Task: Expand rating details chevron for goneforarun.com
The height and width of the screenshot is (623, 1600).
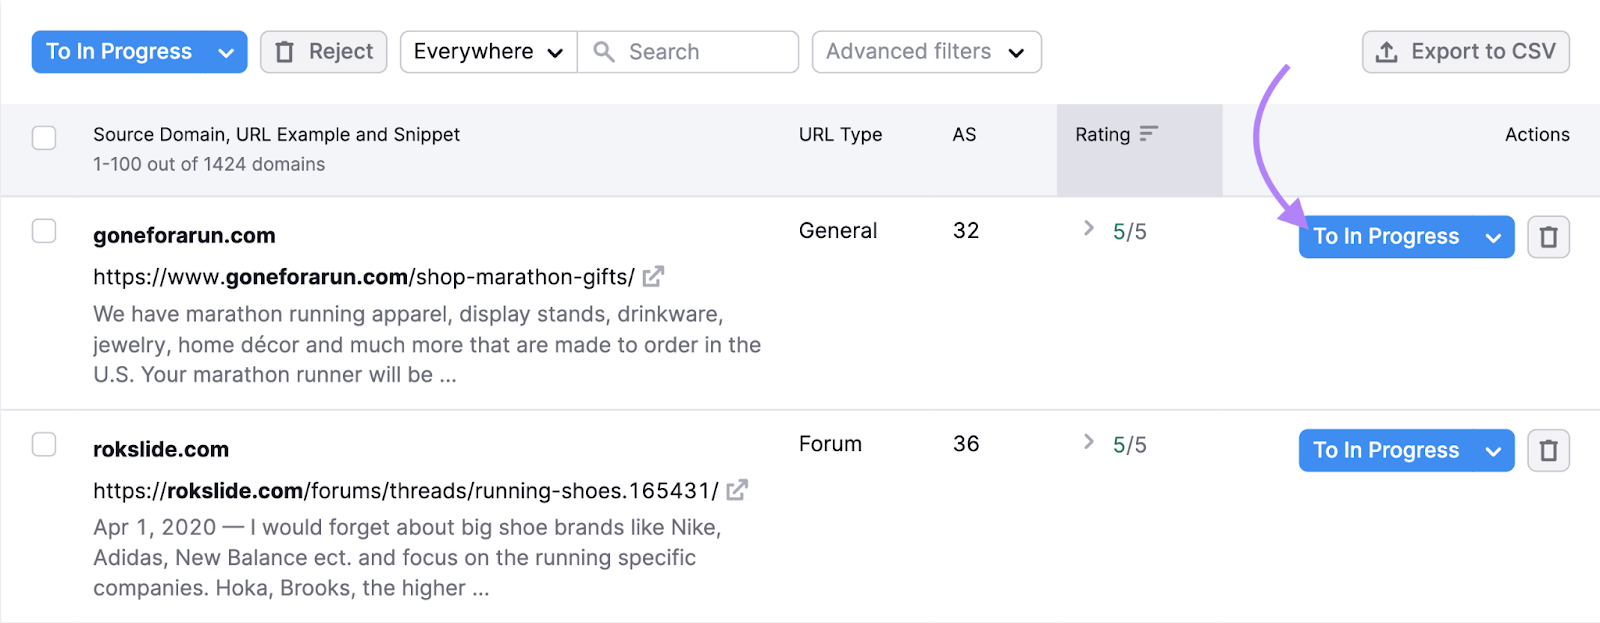Action: (1089, 229)
